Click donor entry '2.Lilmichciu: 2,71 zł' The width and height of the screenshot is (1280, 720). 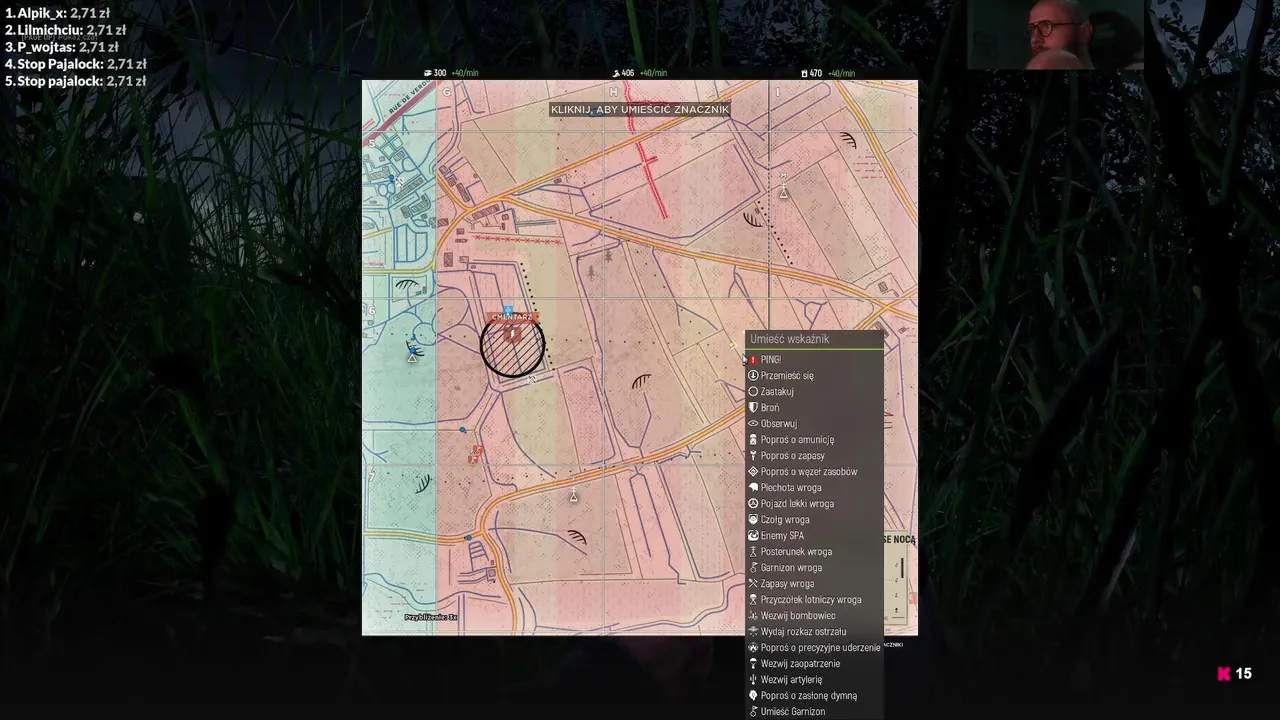[65, 30]
